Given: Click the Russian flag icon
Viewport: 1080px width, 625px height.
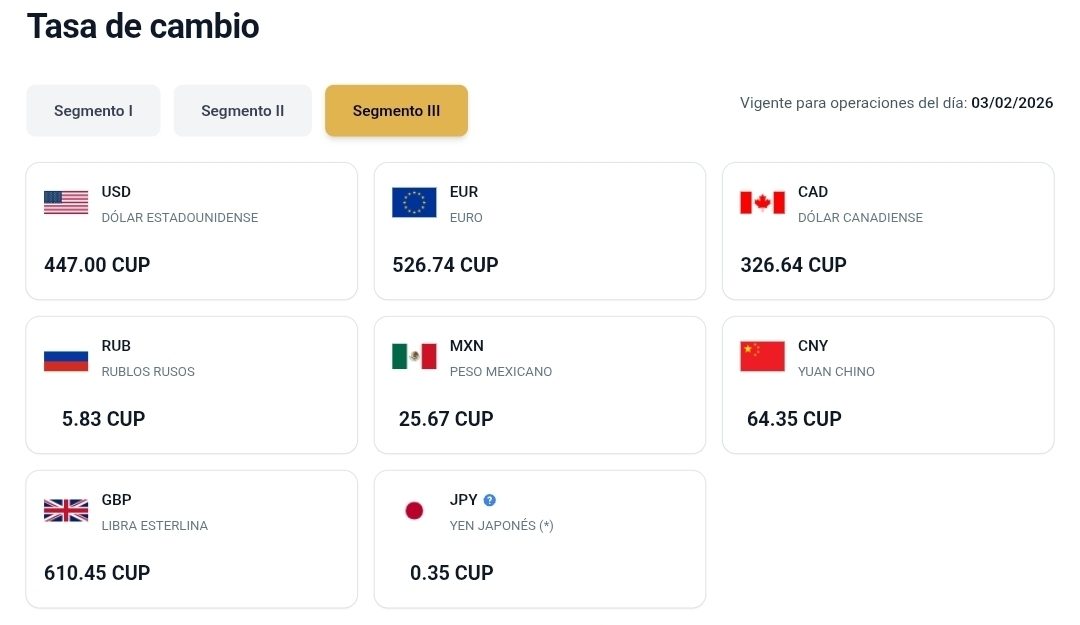Looking at the screenshot, I should pyautogui.click(x=66, y=357).
